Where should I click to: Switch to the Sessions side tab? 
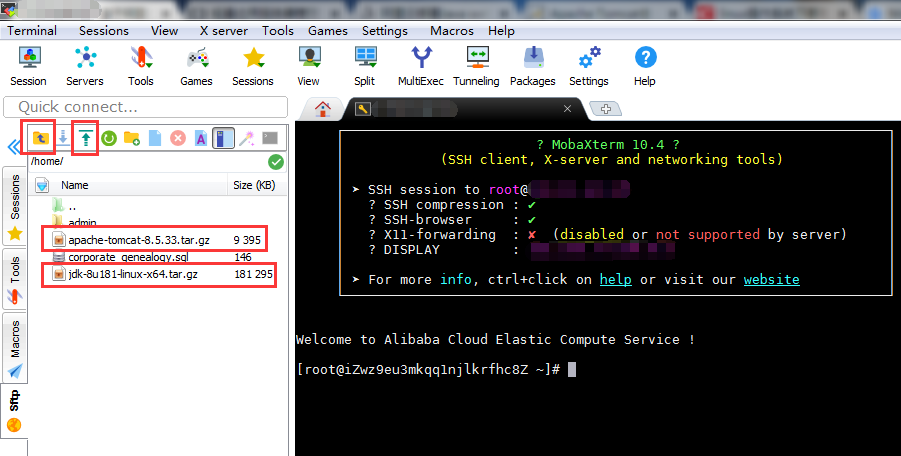[x=15, y=206]
